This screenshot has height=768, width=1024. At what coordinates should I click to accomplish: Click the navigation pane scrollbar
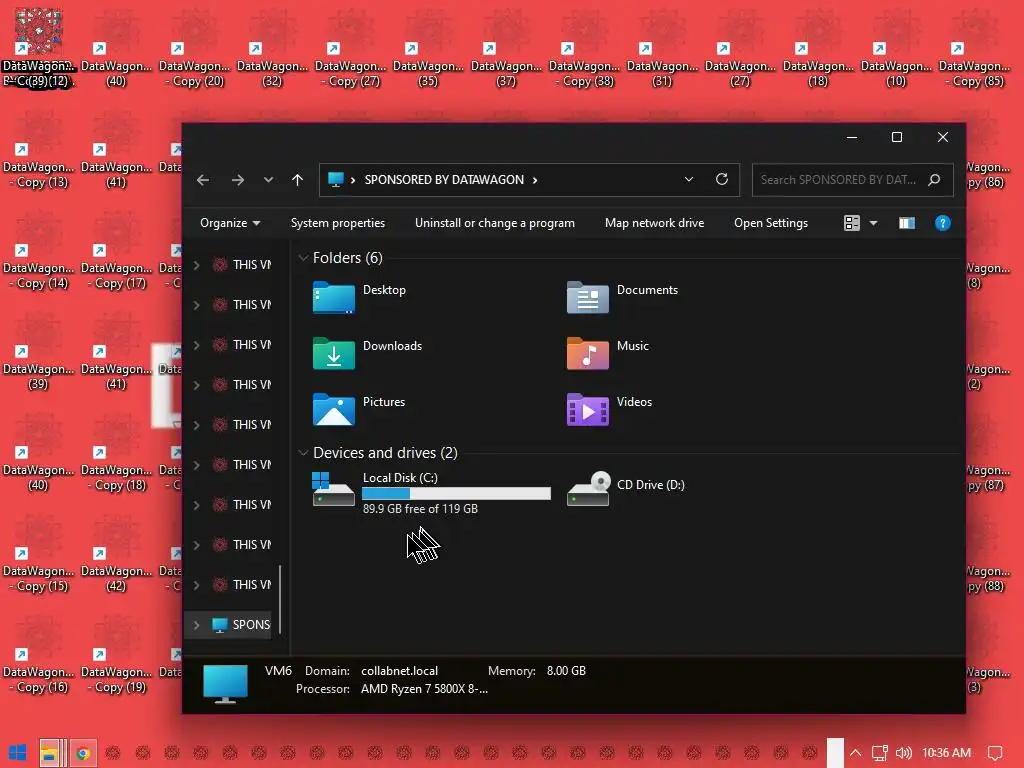pos(280,599)
